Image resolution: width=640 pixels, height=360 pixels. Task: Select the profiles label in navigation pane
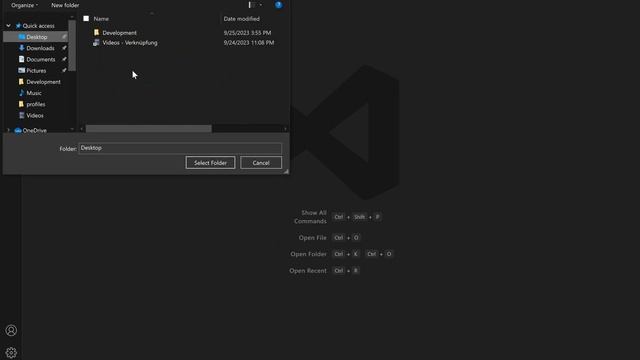click(36, 104)
